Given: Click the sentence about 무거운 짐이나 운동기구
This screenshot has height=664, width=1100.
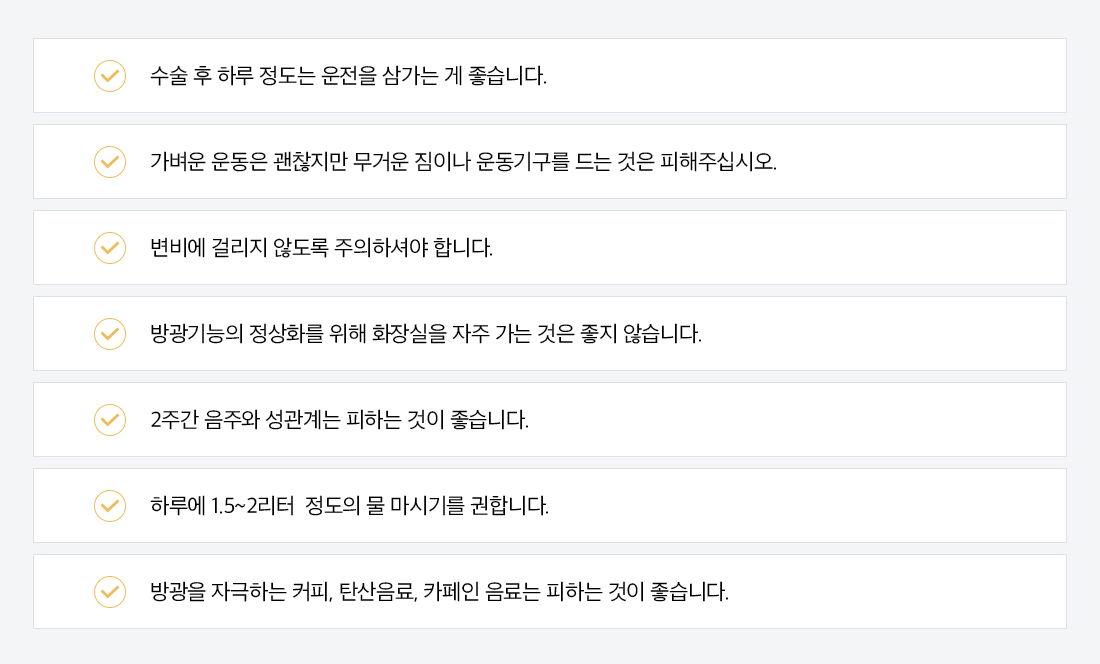Looking at the screenshot, I should (463, 162).
